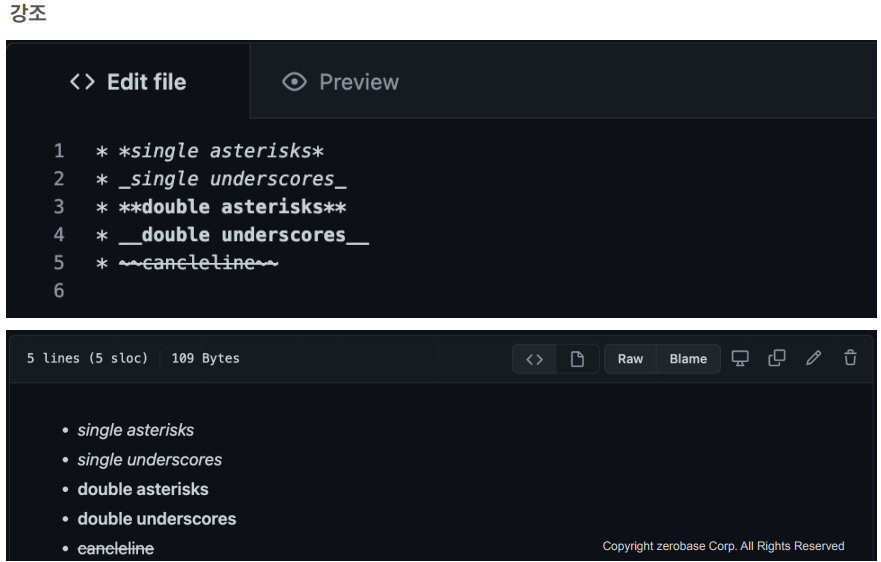881x562 pixels.
Task: Click rendered italic 'single asterisks' item
Action: point(135,430)
